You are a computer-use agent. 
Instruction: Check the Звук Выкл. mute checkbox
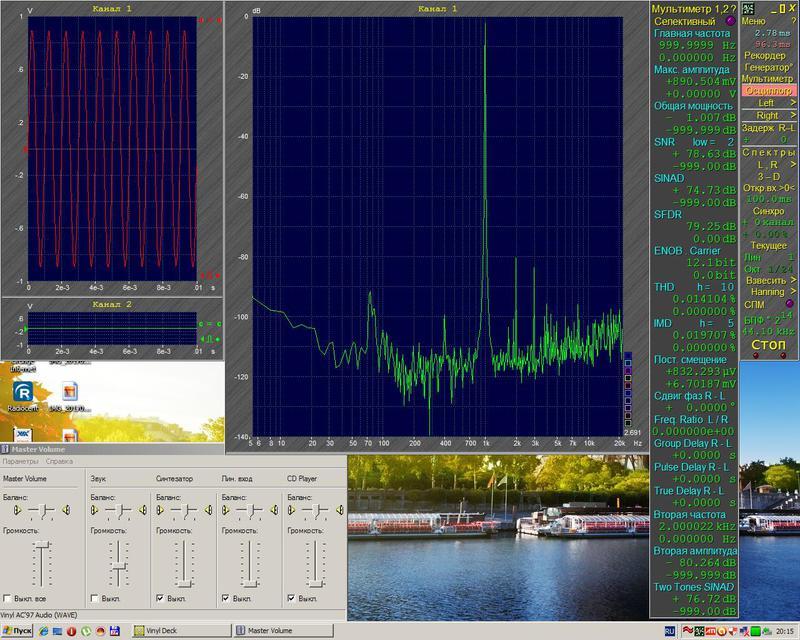pyautogui.click(x=94, y=598)
